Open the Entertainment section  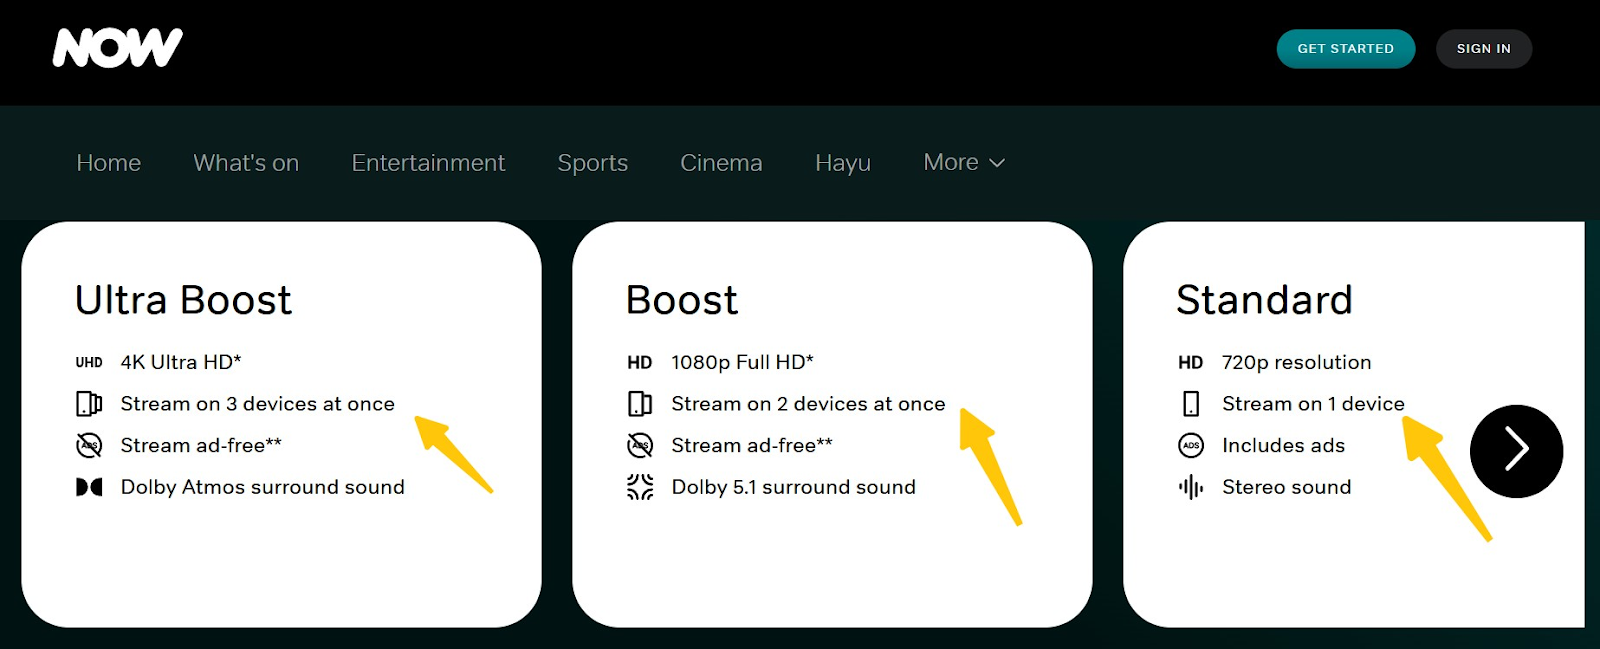(428, 163)
